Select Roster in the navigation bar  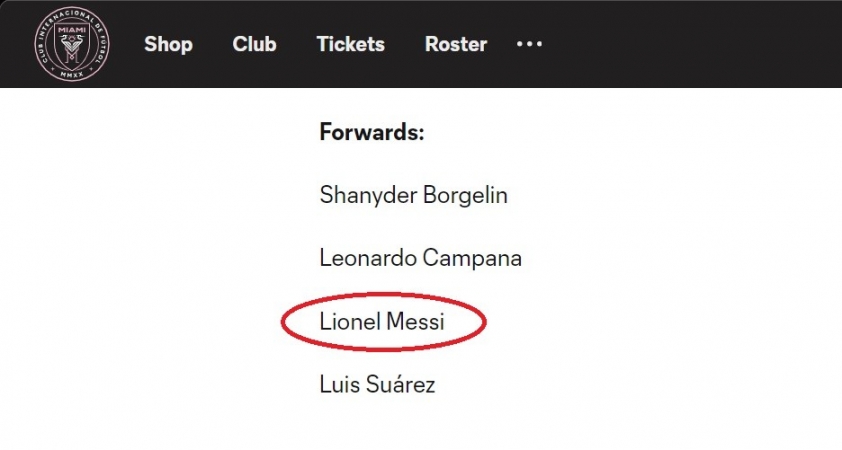456,44
